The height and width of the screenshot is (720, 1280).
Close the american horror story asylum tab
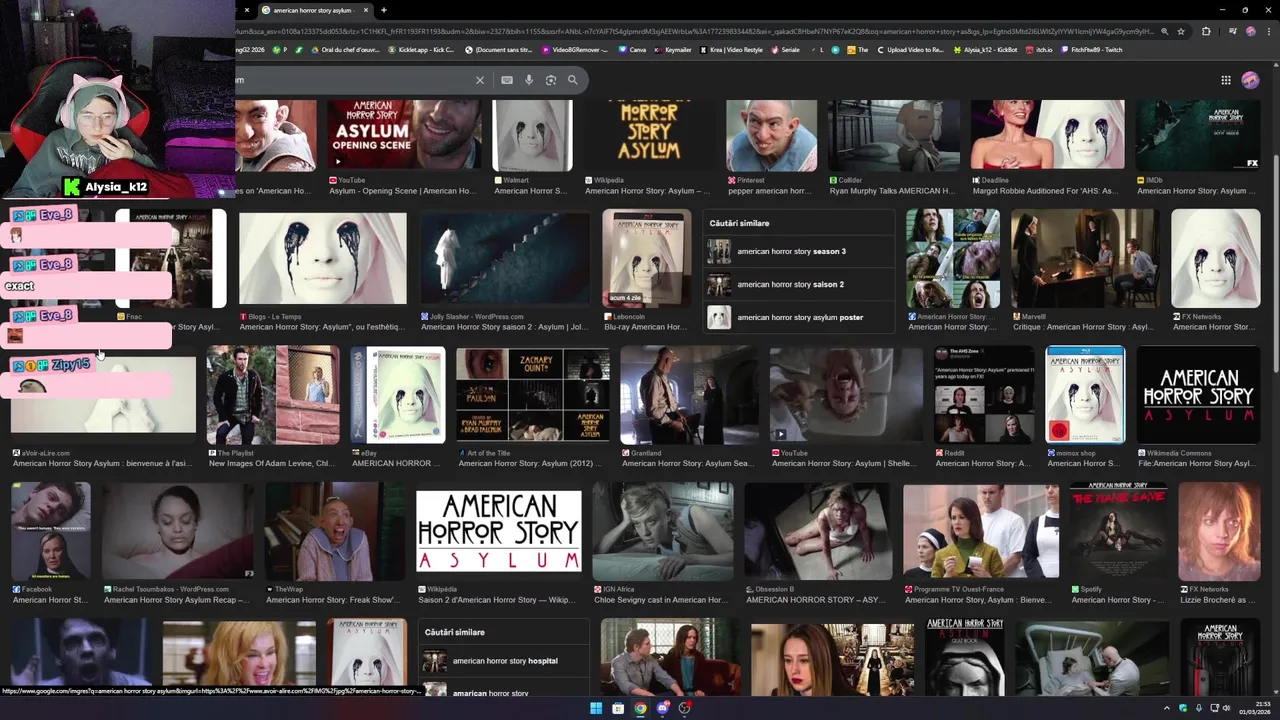tap(366, 10)
